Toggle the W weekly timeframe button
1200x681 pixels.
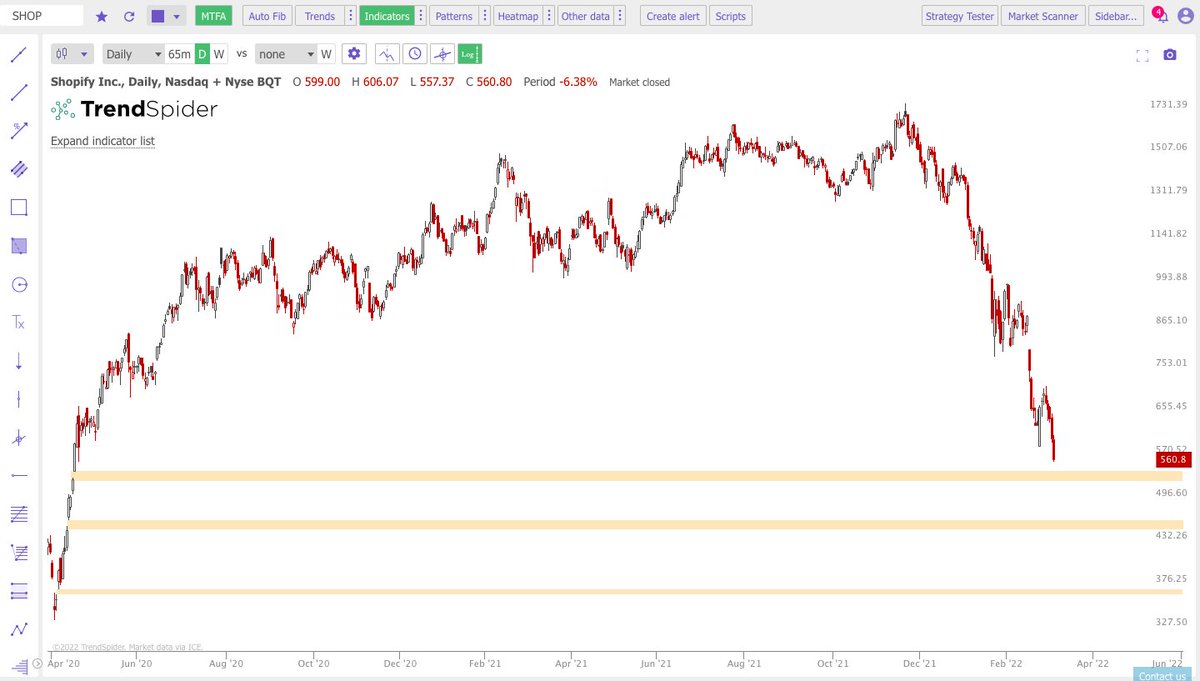click(x=219, y=54)
